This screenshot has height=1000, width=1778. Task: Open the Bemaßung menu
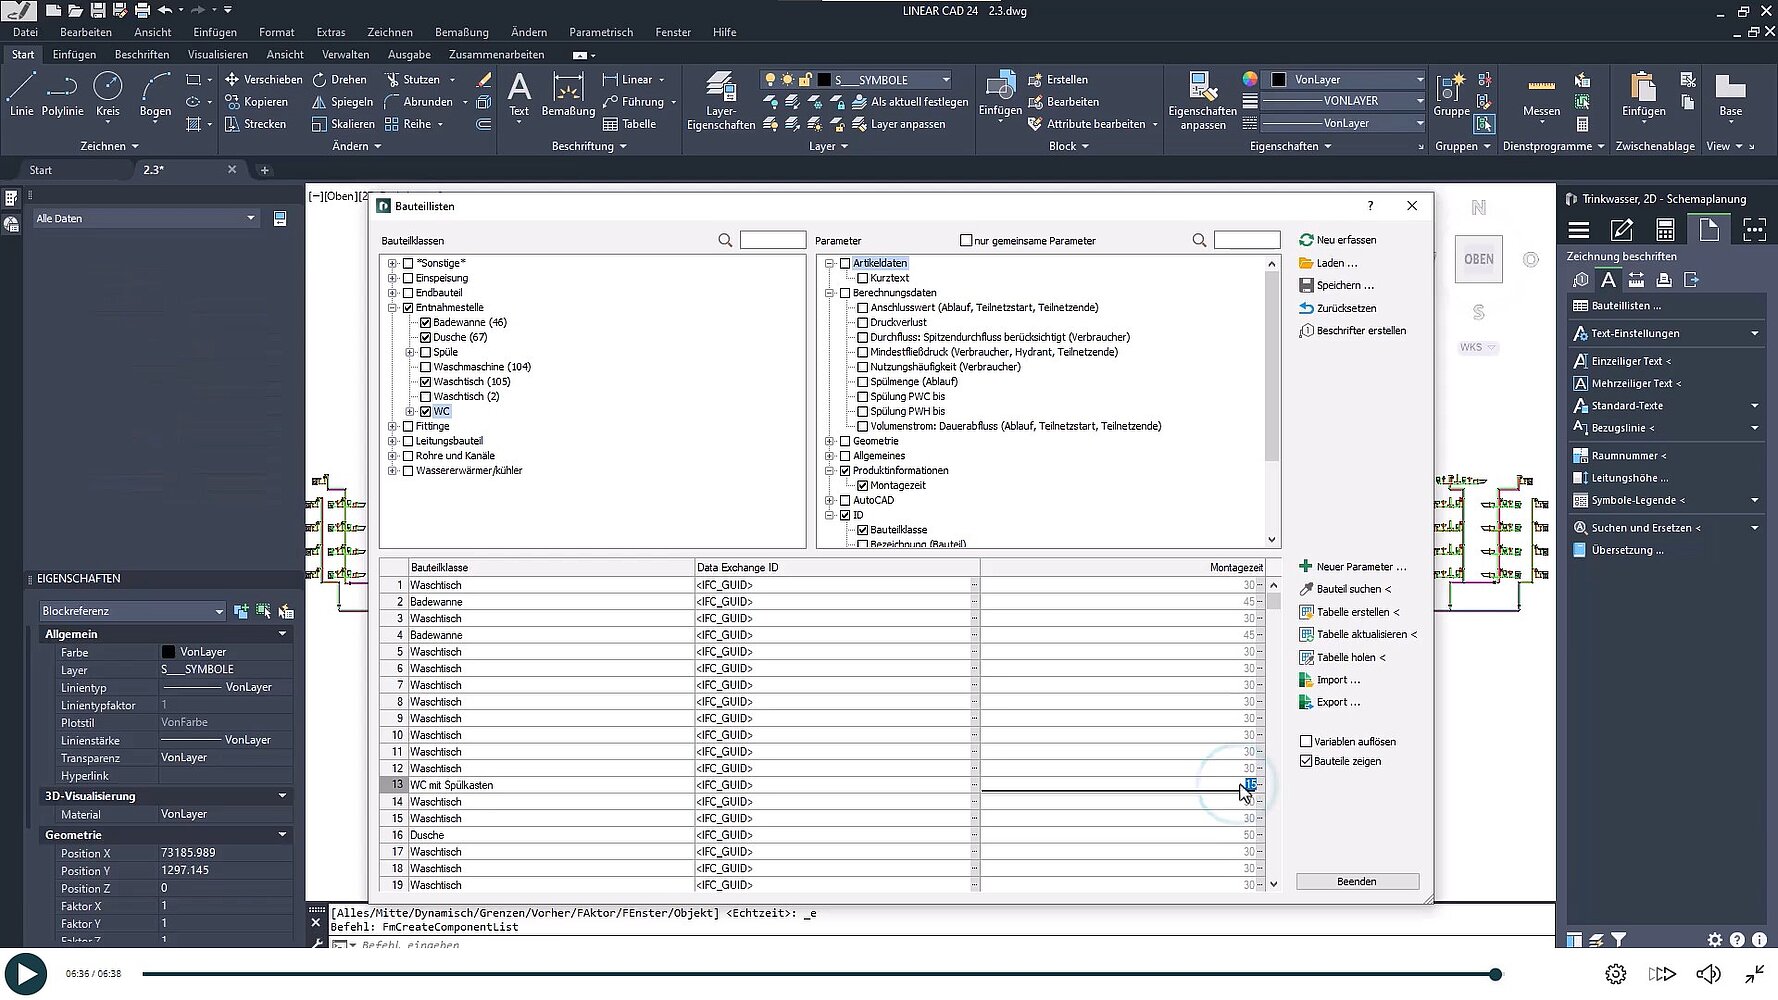pyautogui.click(x=462, y=31)
